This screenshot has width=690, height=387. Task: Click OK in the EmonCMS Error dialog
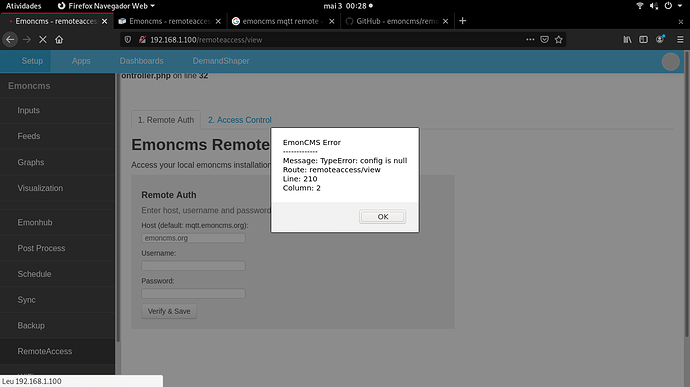(382, 217)
